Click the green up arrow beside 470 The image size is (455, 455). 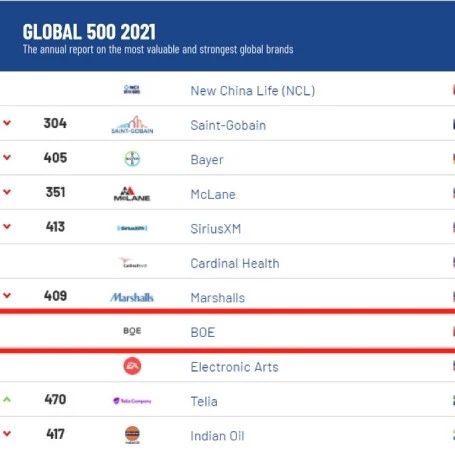click(7, 399)
